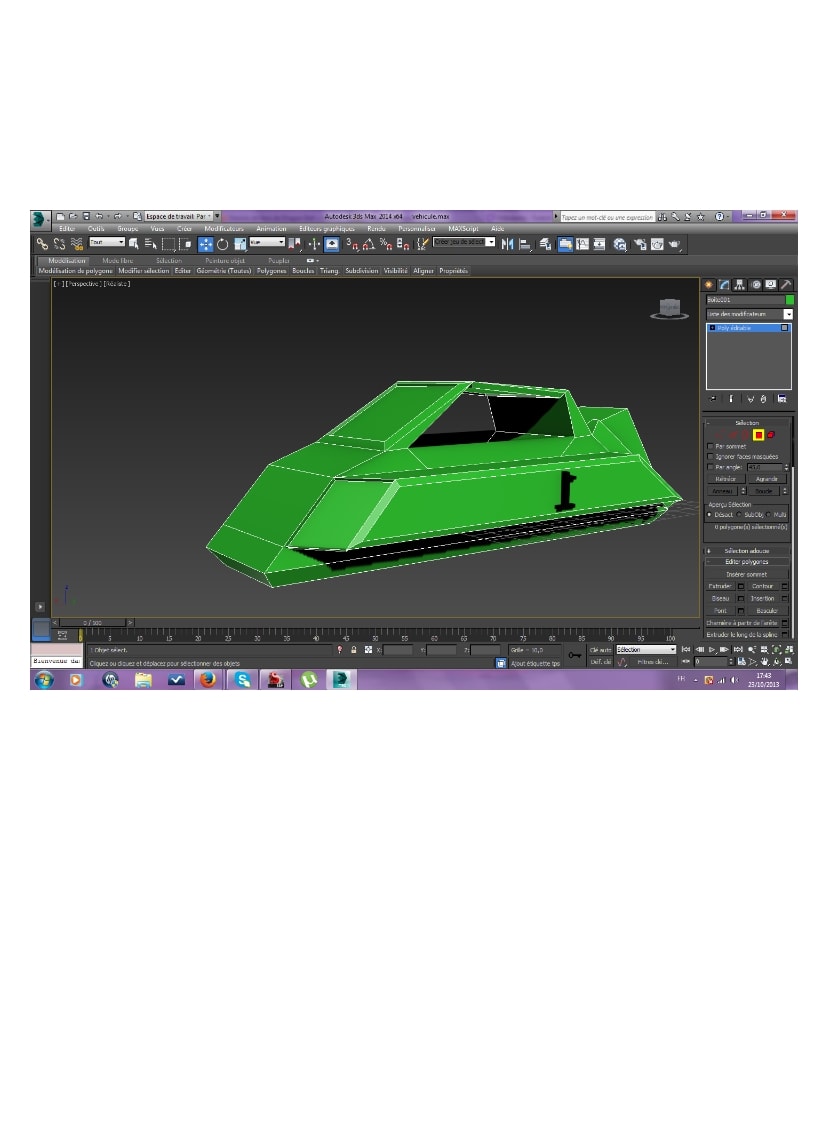Viewport: 827px width, 1142px height.
Task: Open the MAXScript menu
Action: (x=463, y=229)
